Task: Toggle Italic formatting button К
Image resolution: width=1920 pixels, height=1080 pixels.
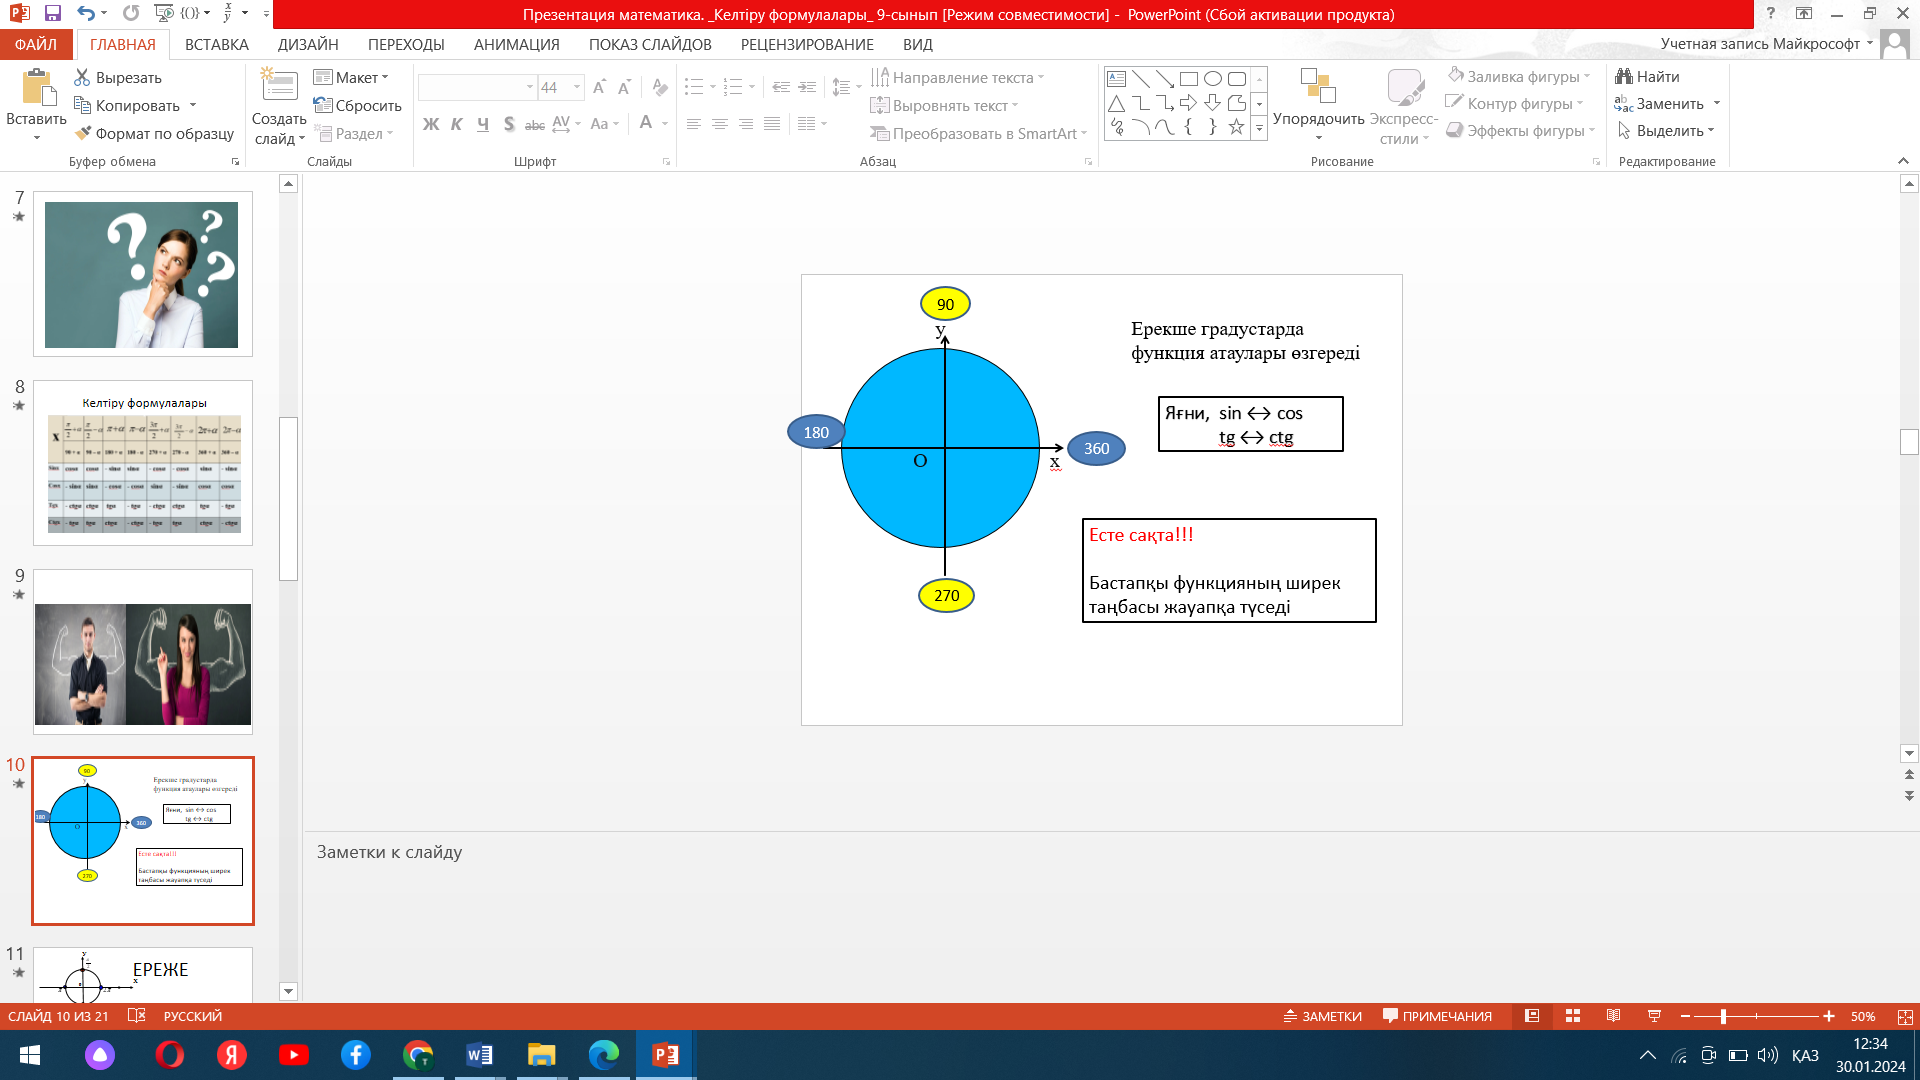Action: (x=457, y=124)
